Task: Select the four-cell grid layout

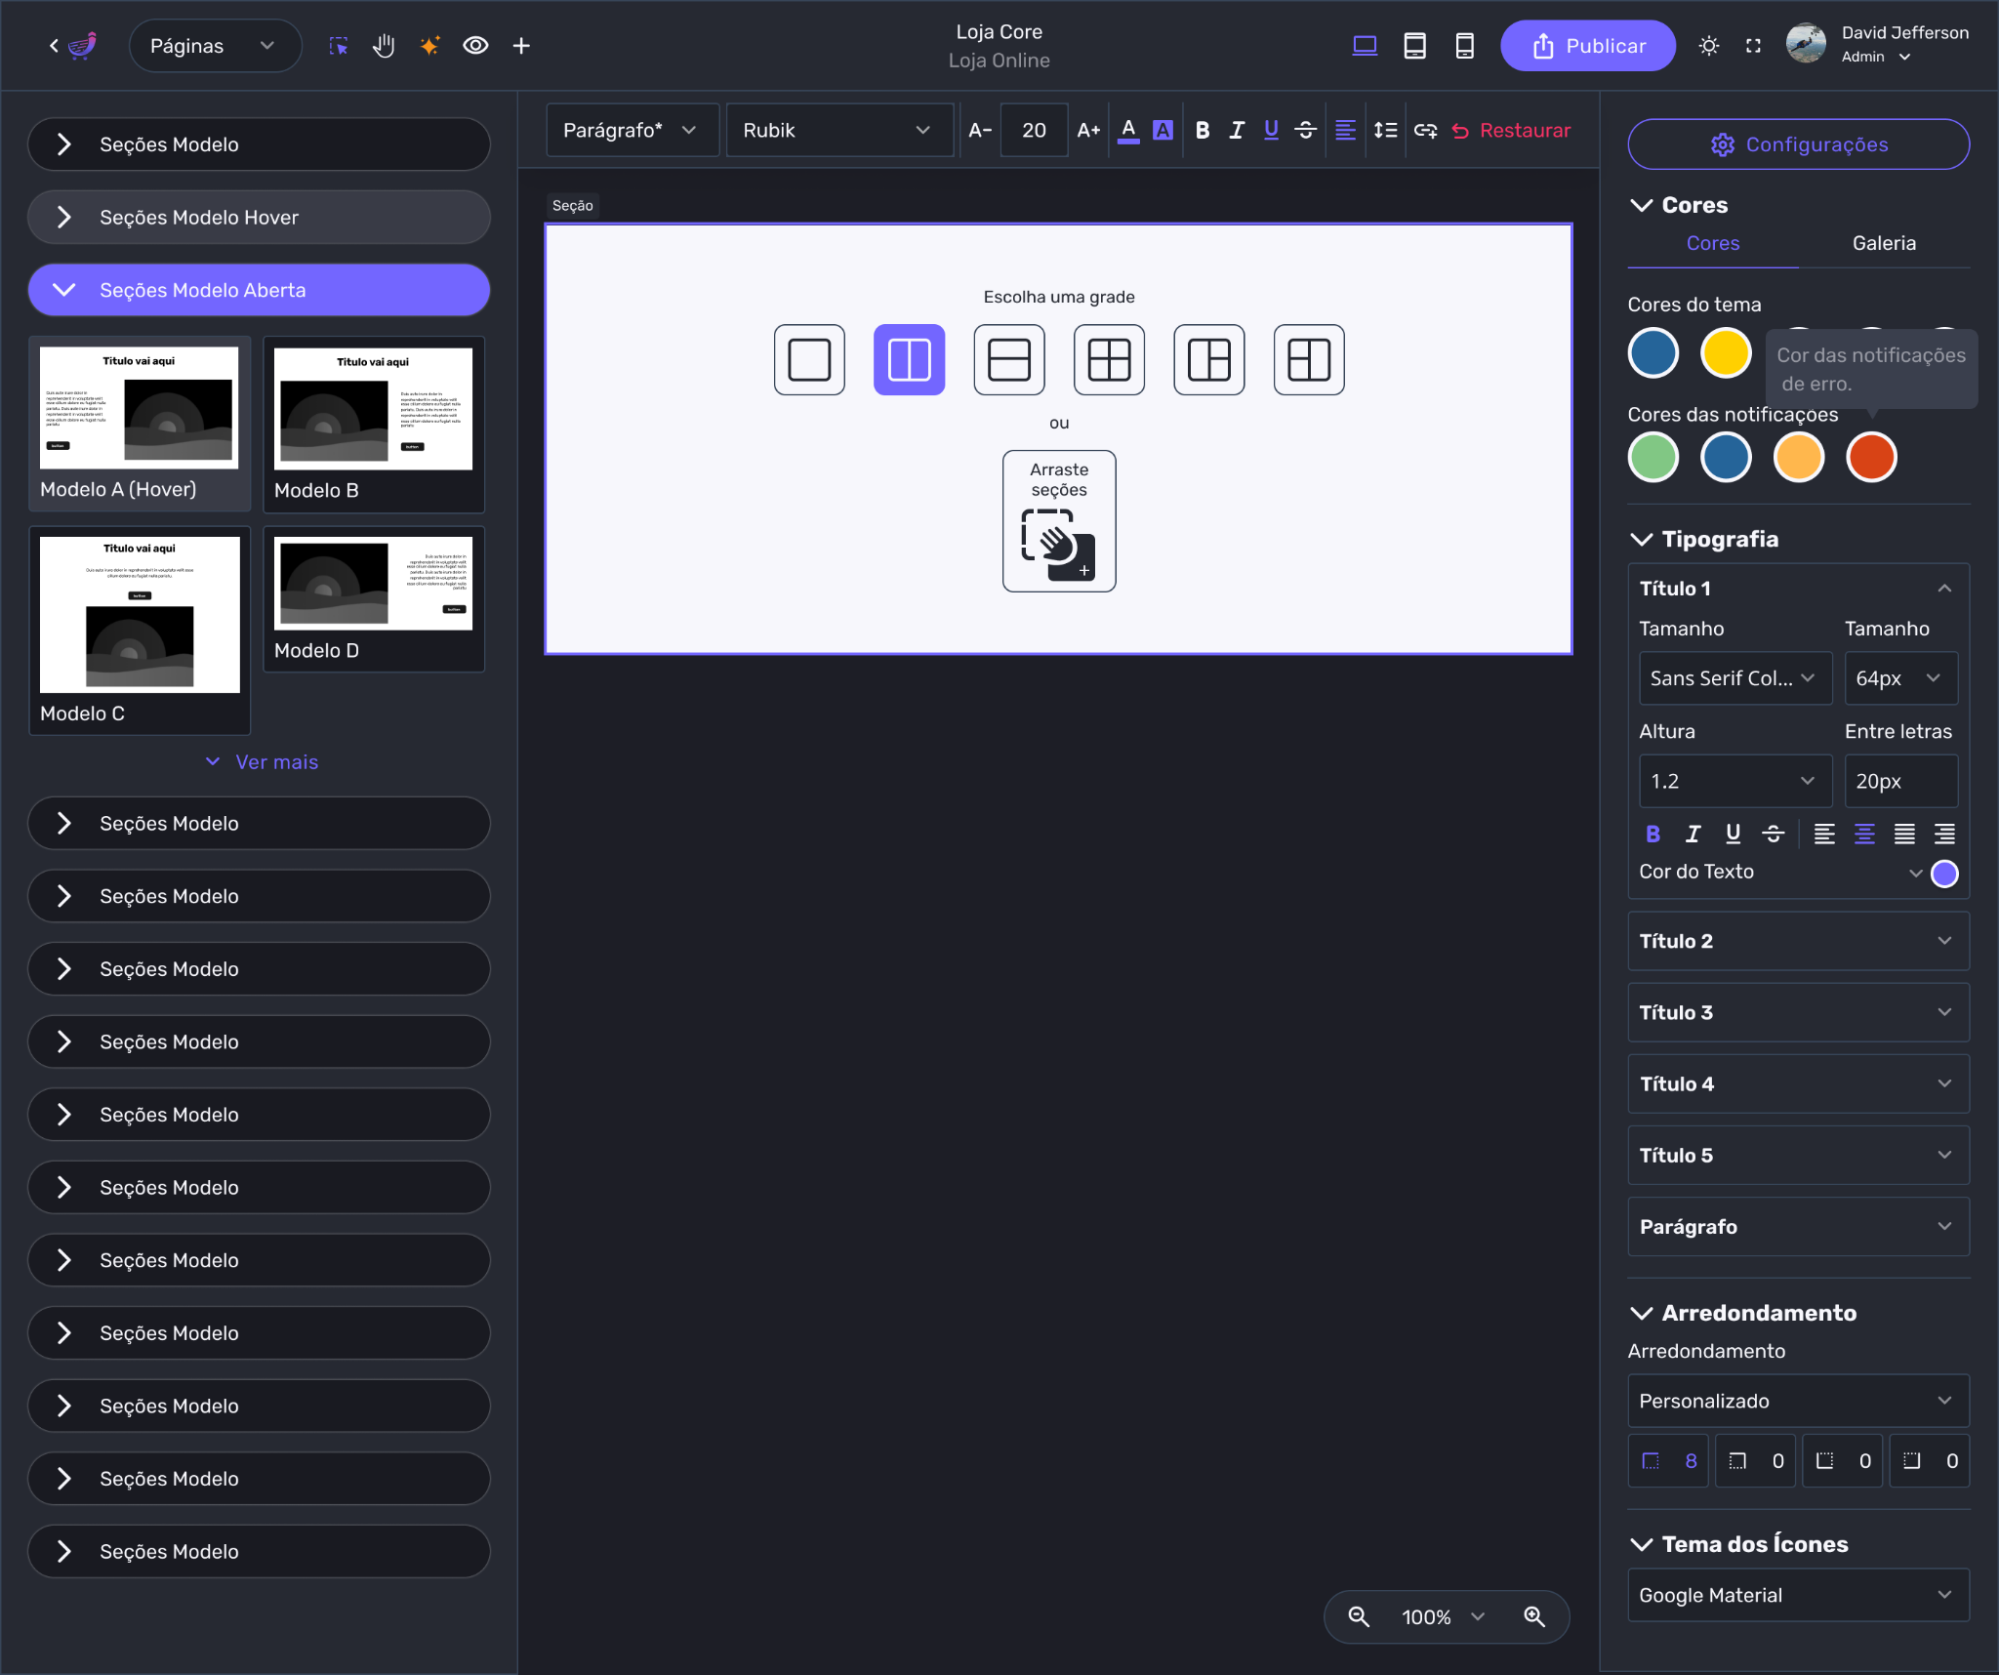Action: (1108, 360)
